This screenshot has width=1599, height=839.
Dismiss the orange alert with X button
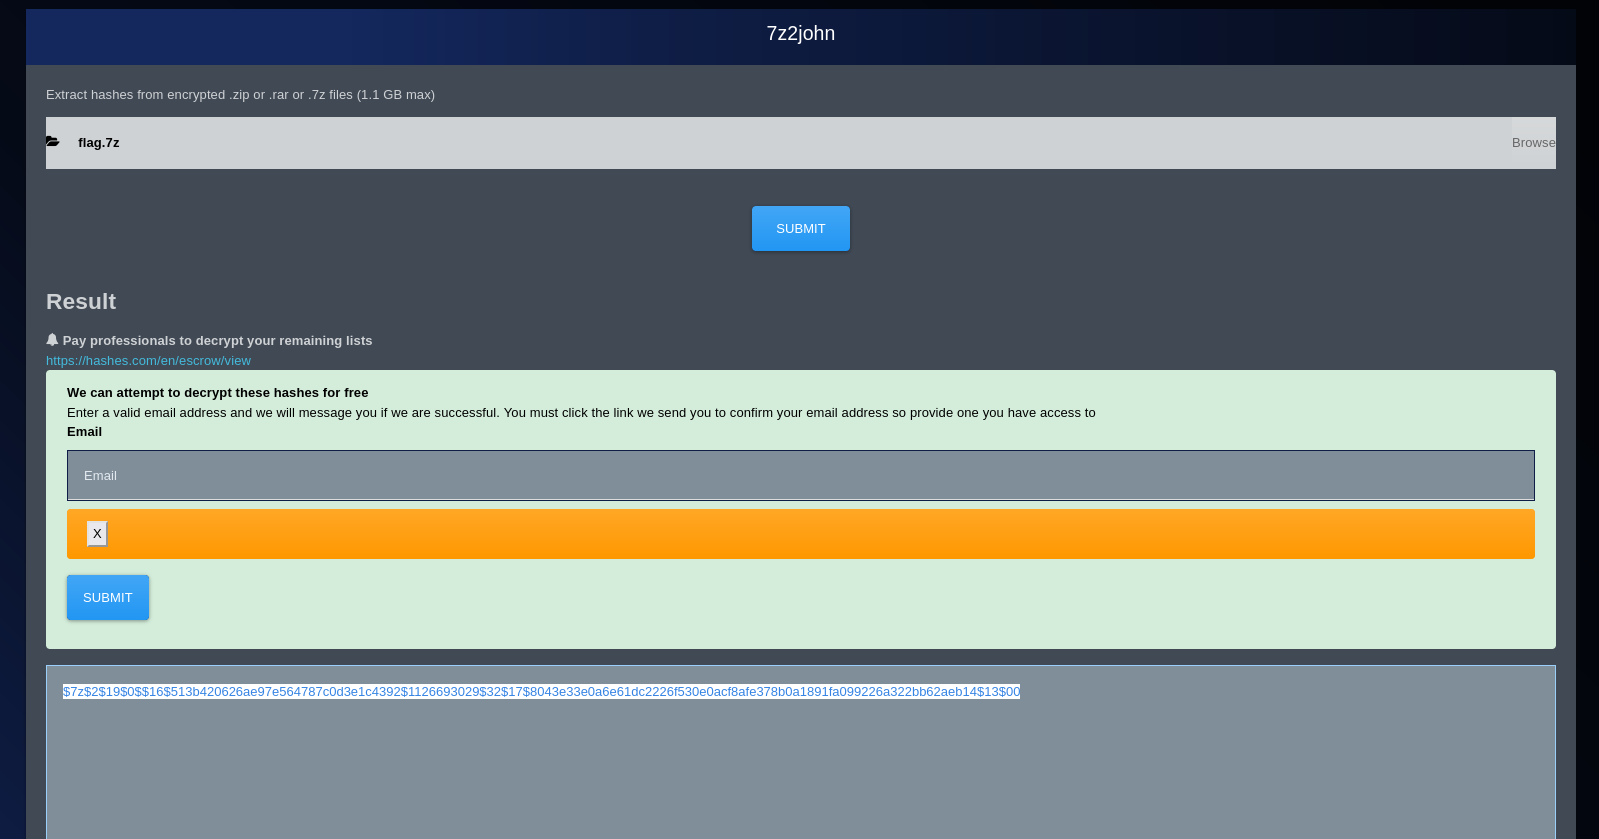(97, 534)
